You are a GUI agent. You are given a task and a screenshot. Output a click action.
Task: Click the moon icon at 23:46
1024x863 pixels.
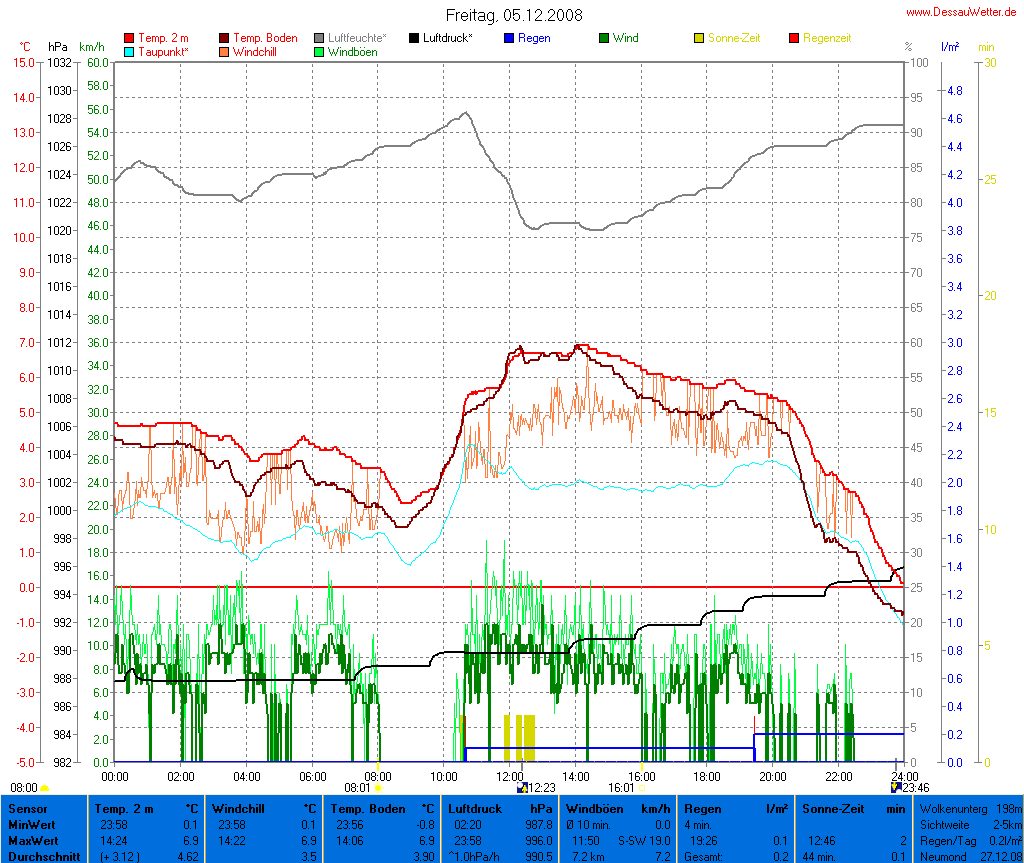coord(896,788)
